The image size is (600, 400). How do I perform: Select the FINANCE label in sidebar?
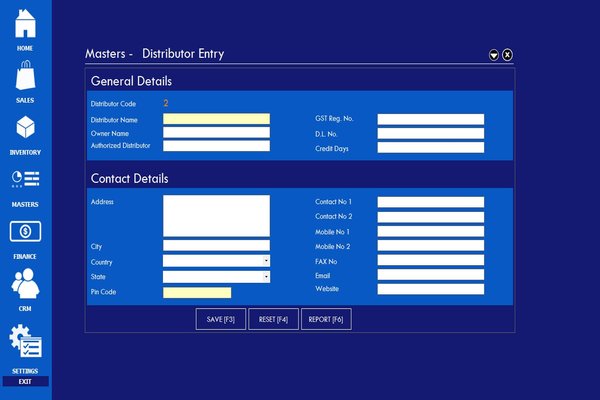25,256
